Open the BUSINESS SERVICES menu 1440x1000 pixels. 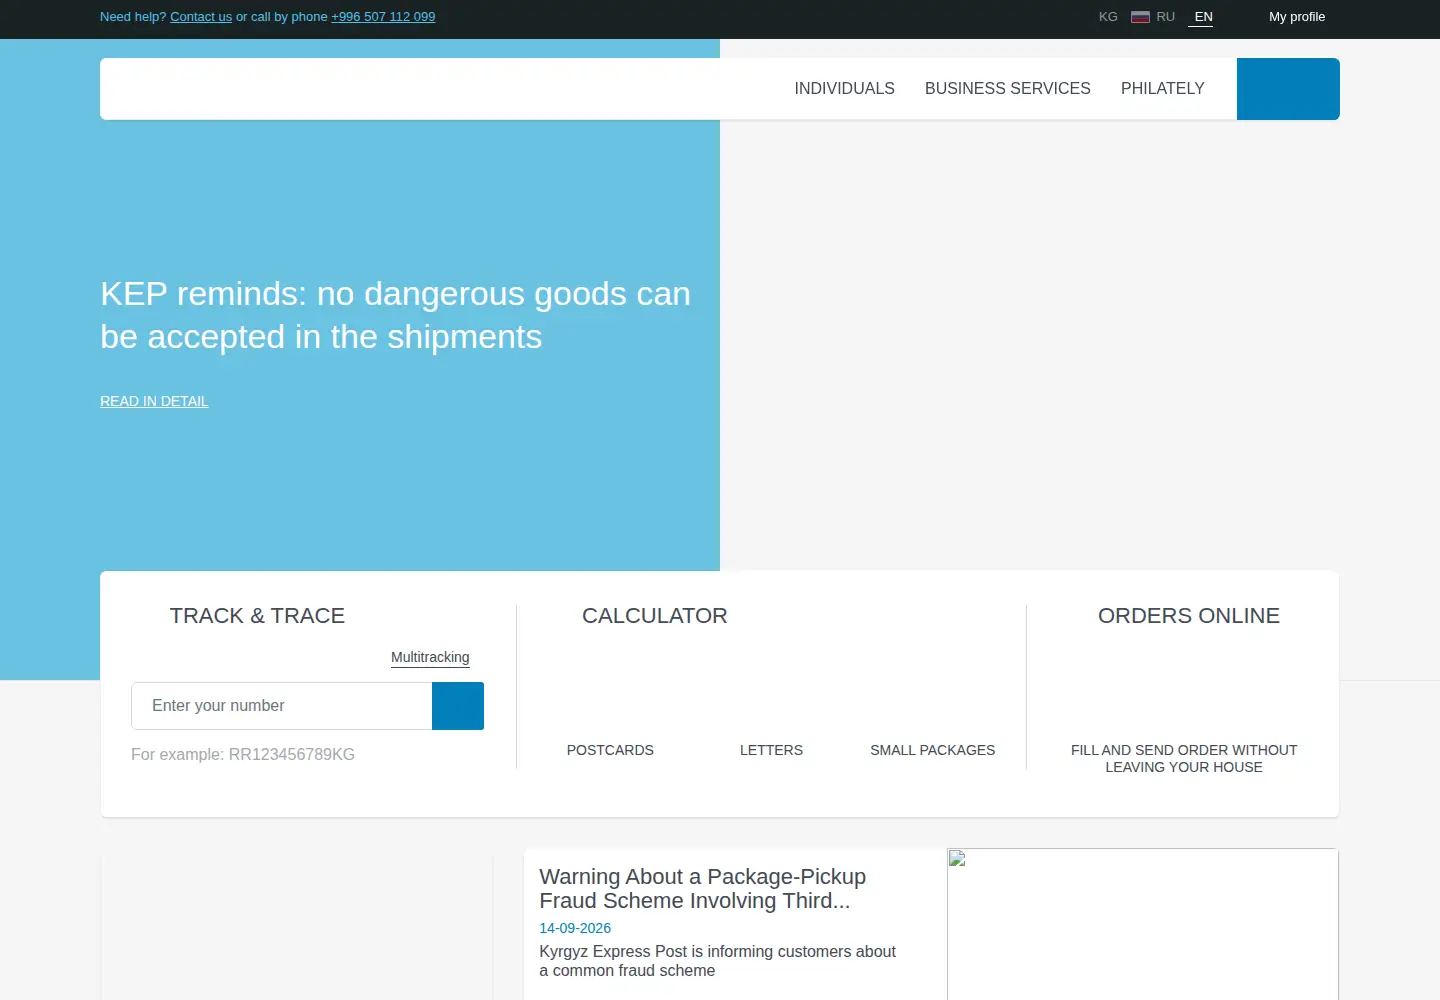[x=1008, y=89]
